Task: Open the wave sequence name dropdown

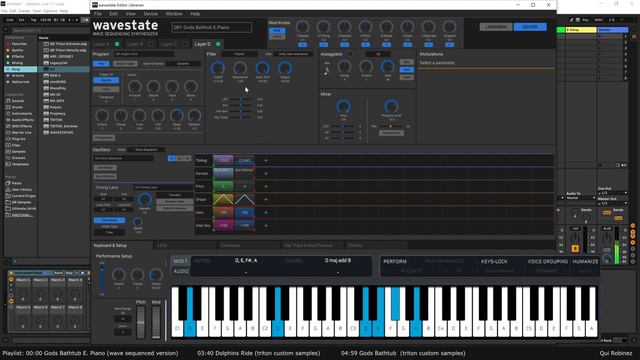Action: (123, 158)
